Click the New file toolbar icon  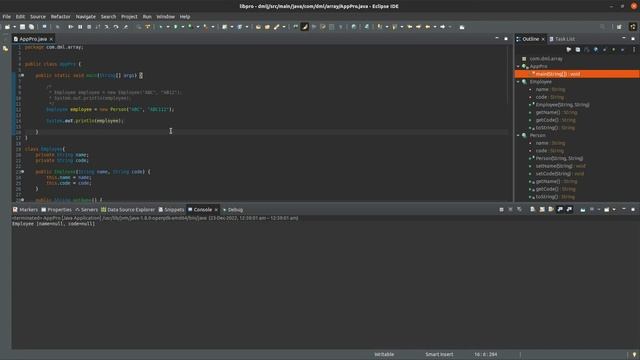point(7,27)
